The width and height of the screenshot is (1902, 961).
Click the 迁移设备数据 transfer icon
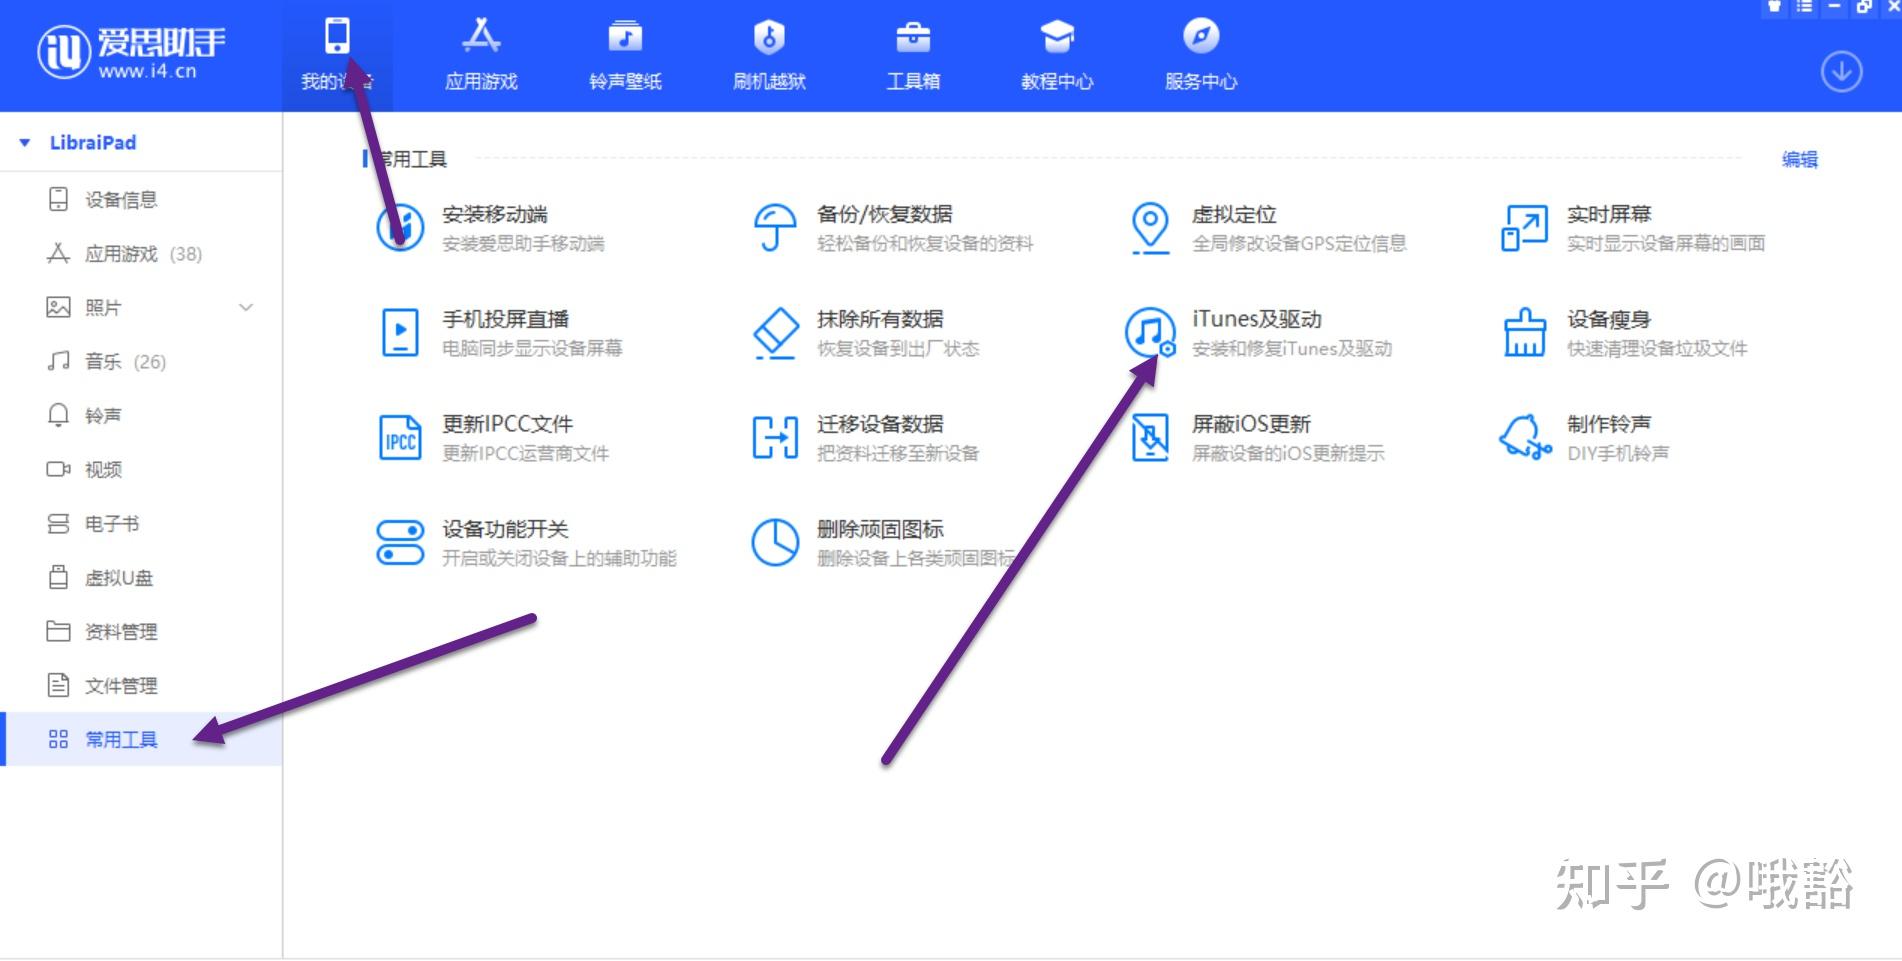[x=775, y=438]
